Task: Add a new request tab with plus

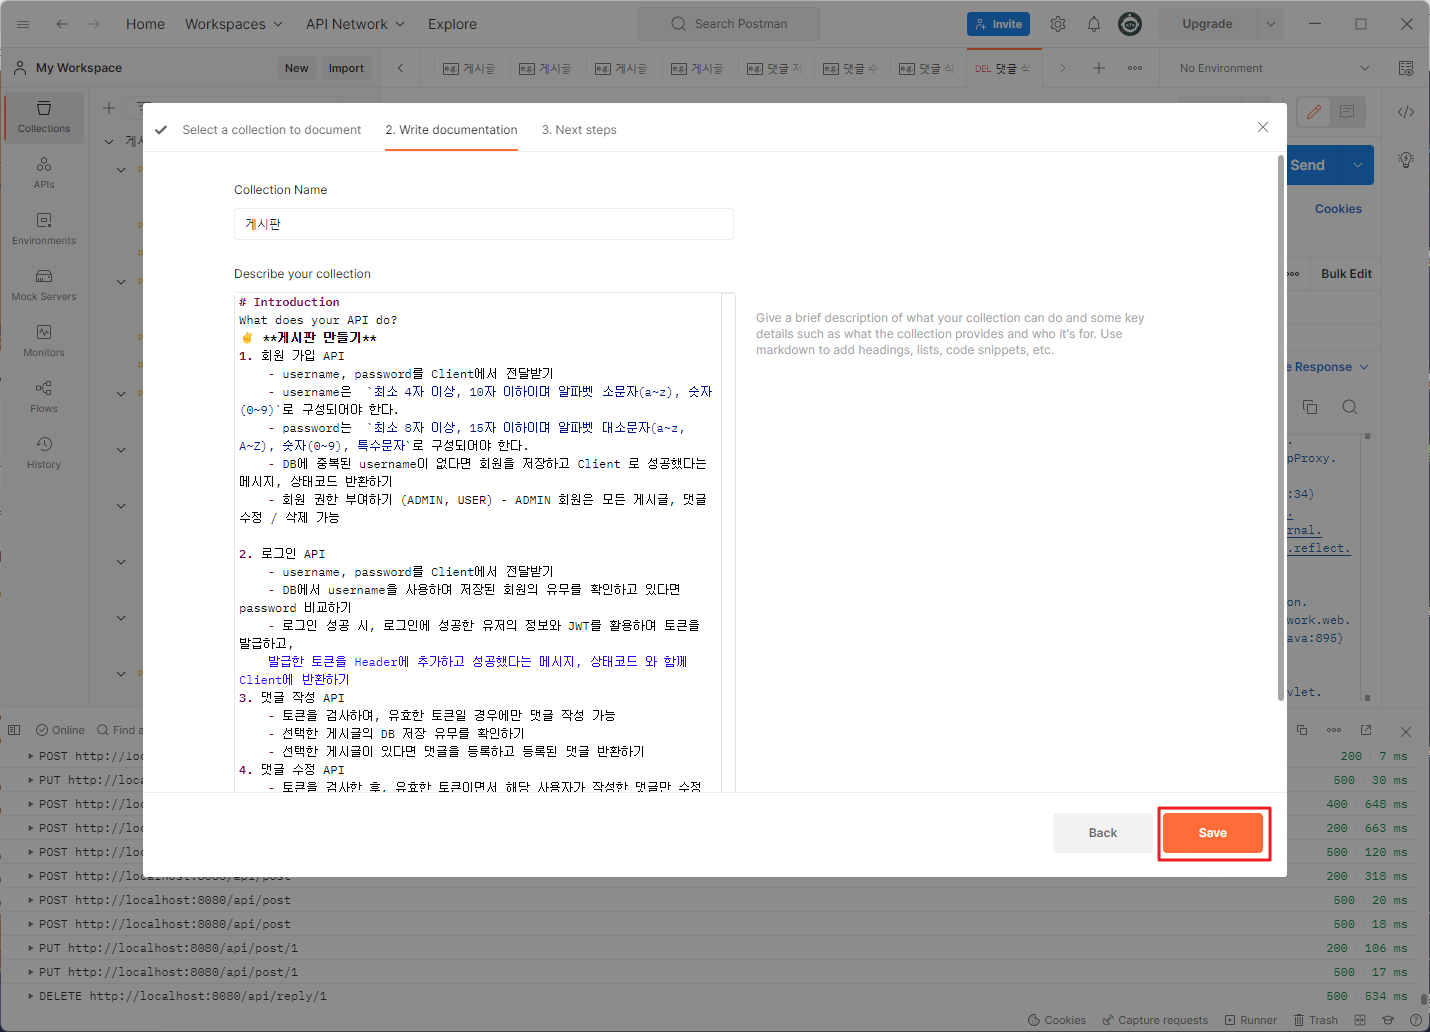Action: click(x=1099, y=68)
